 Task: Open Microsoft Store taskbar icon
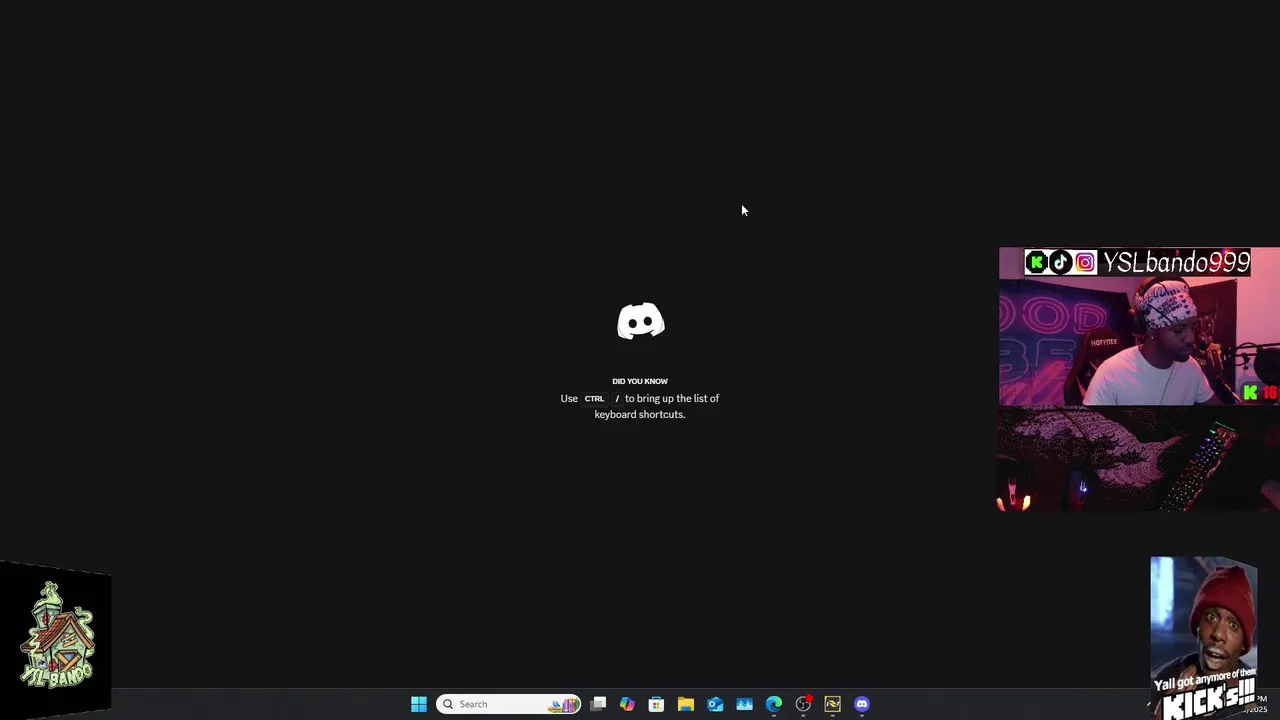656,704
